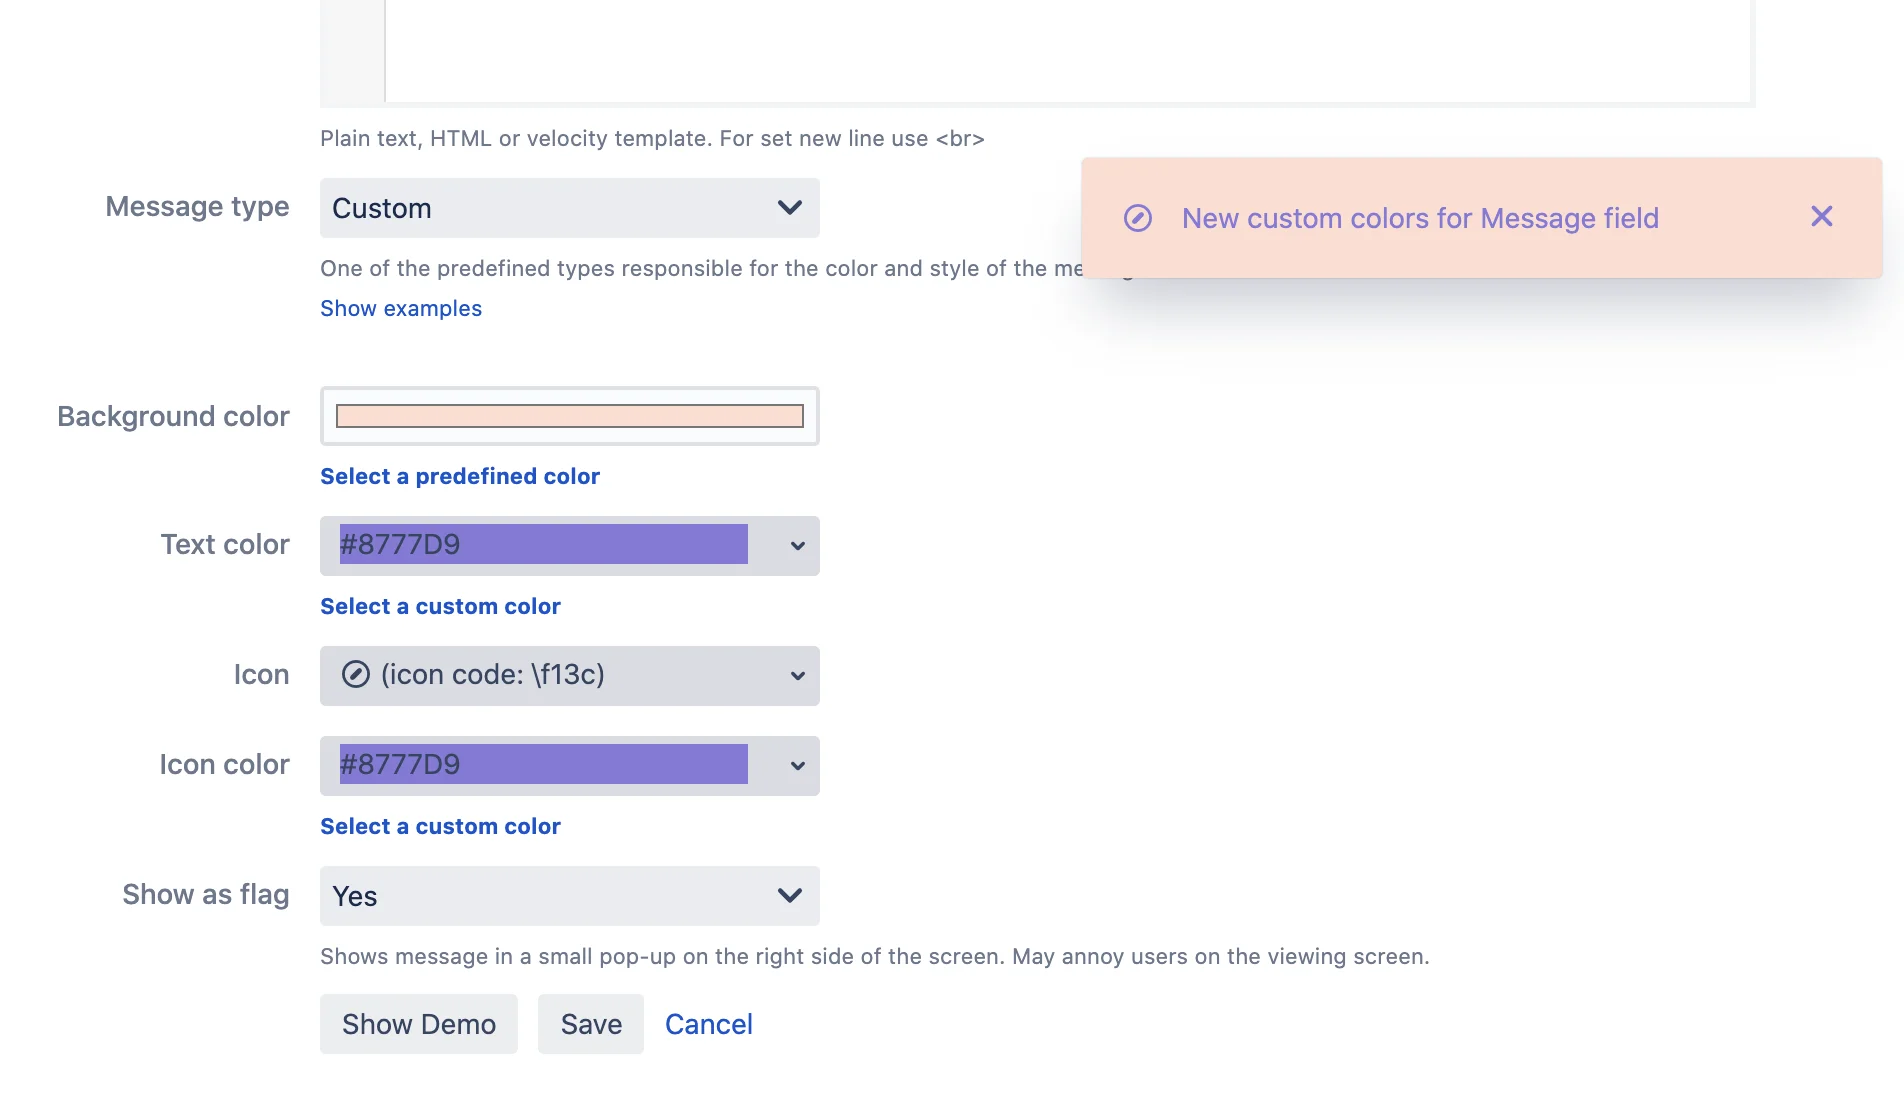Click the compass icon in the notification flag
Viewport: 1904px width, 1094px height.
1138,218
